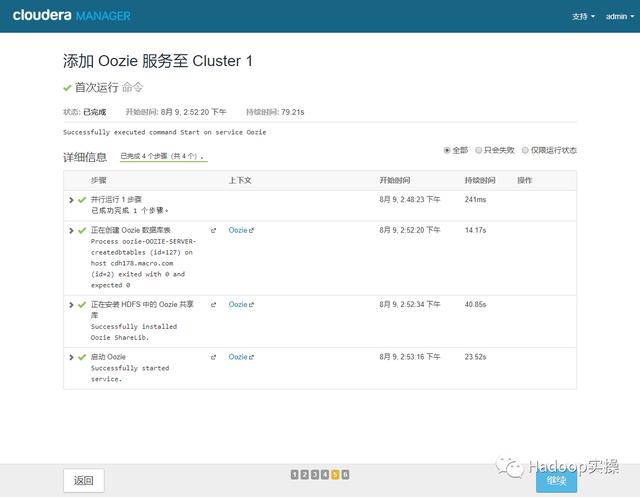This screenshot has width=640, height=497.
Task: Click the 上下文 column header
Action: click(240, 180)
